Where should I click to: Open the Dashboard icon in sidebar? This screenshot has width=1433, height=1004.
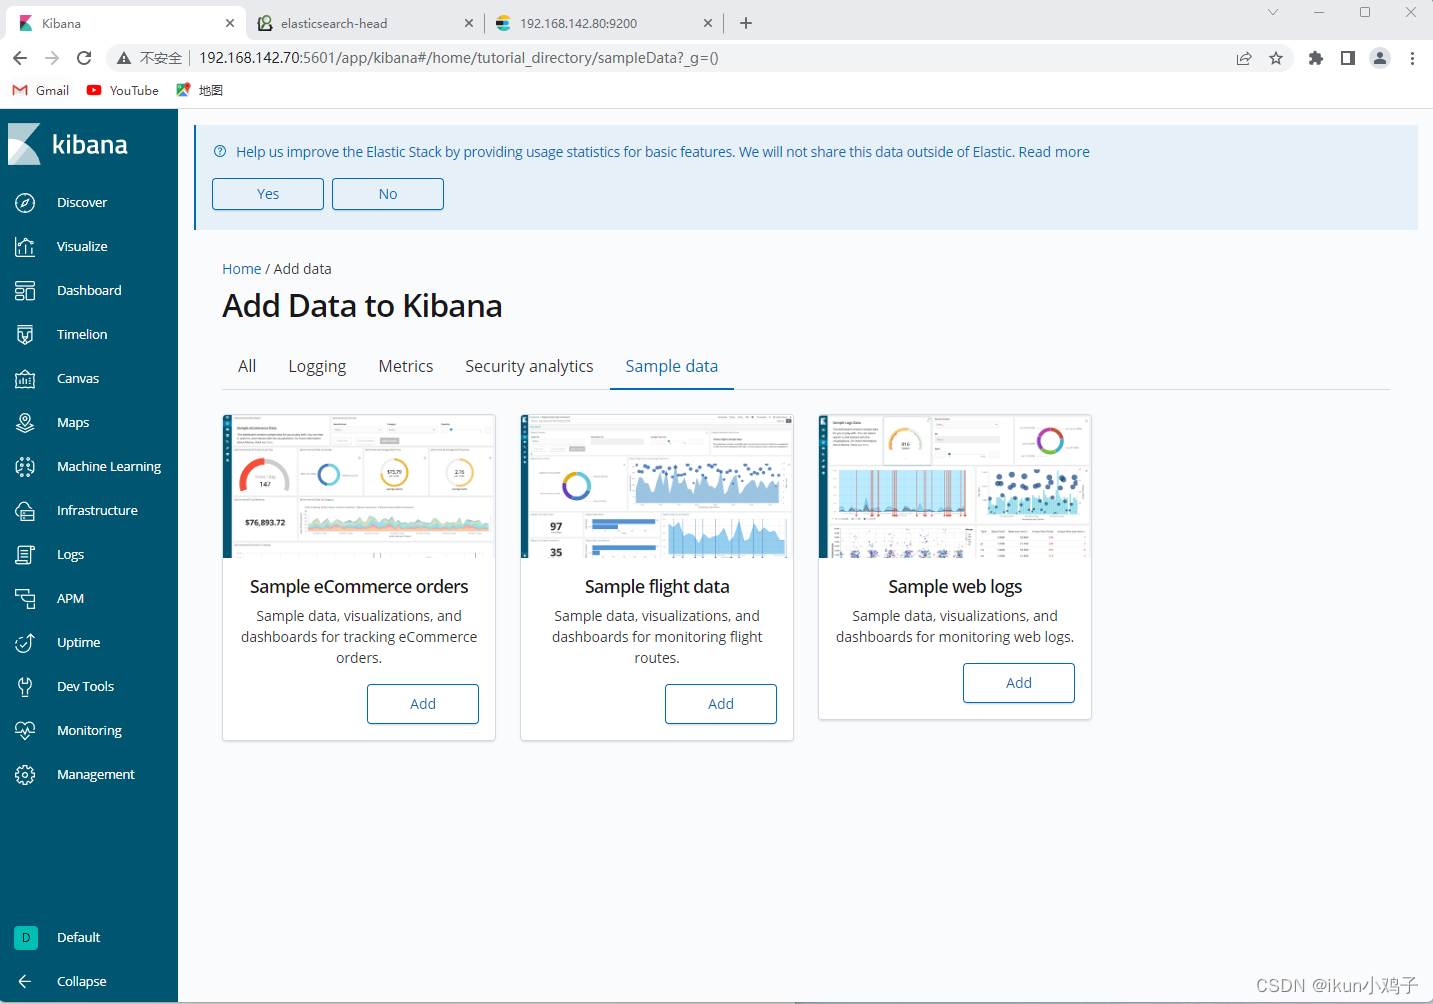pyautogui.click(x=25, y=291)
